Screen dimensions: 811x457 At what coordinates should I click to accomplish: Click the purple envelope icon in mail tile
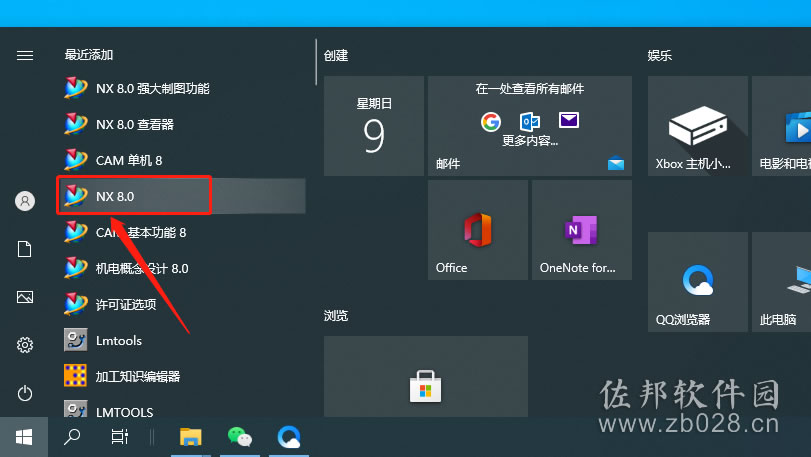(x=569, y=120)
